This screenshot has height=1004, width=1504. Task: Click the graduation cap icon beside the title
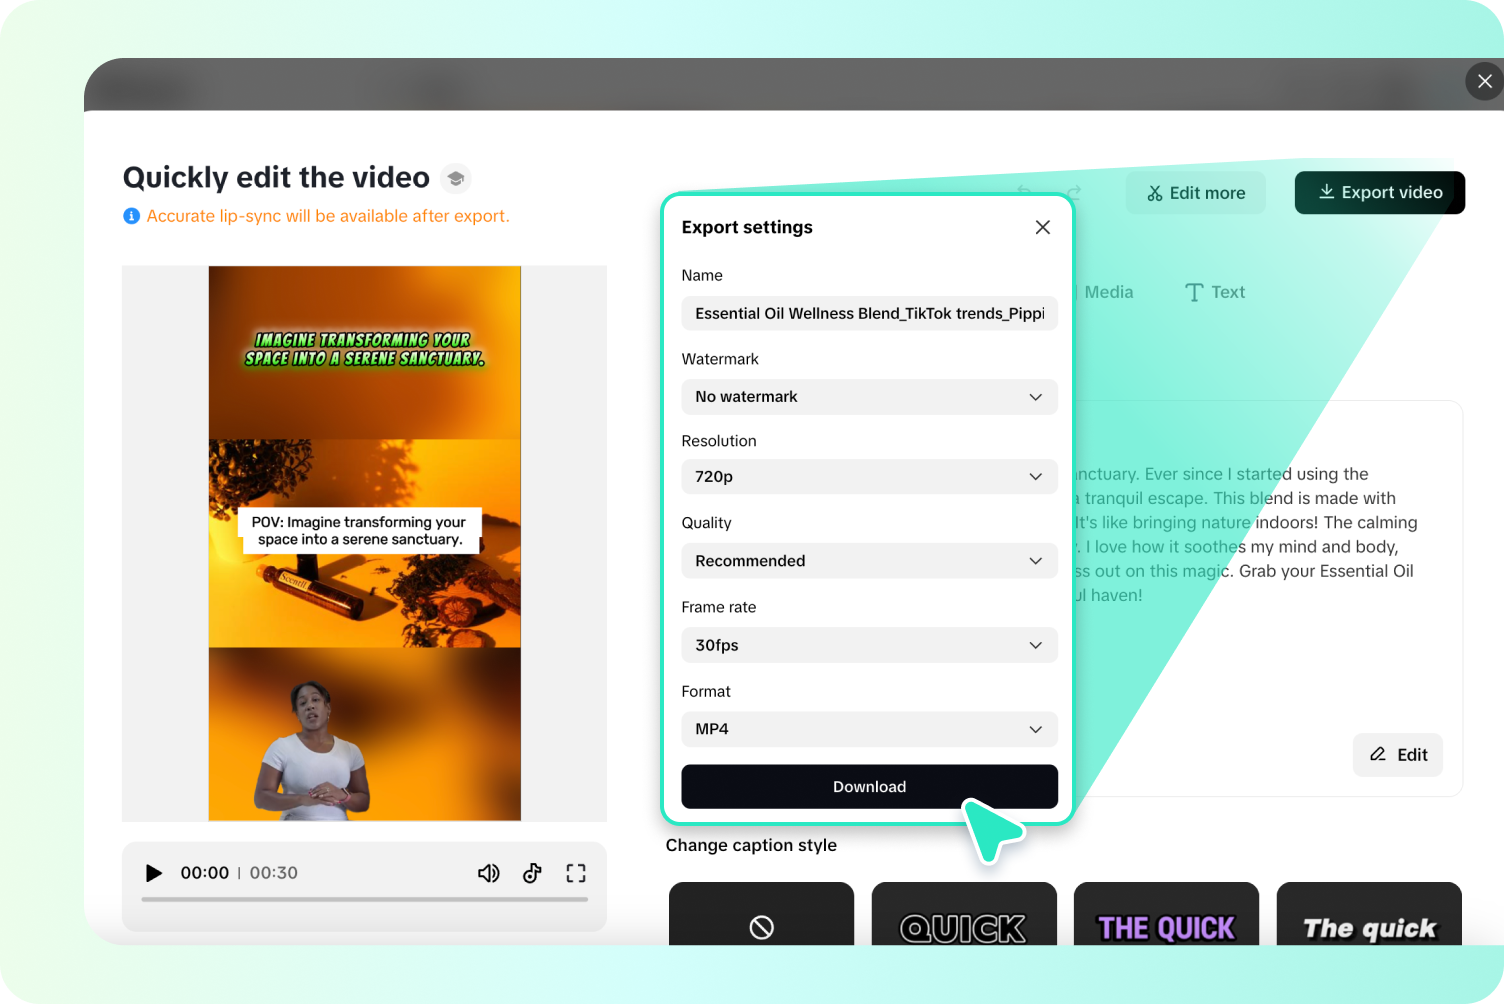pyautogui.click(x=456, y=177)
